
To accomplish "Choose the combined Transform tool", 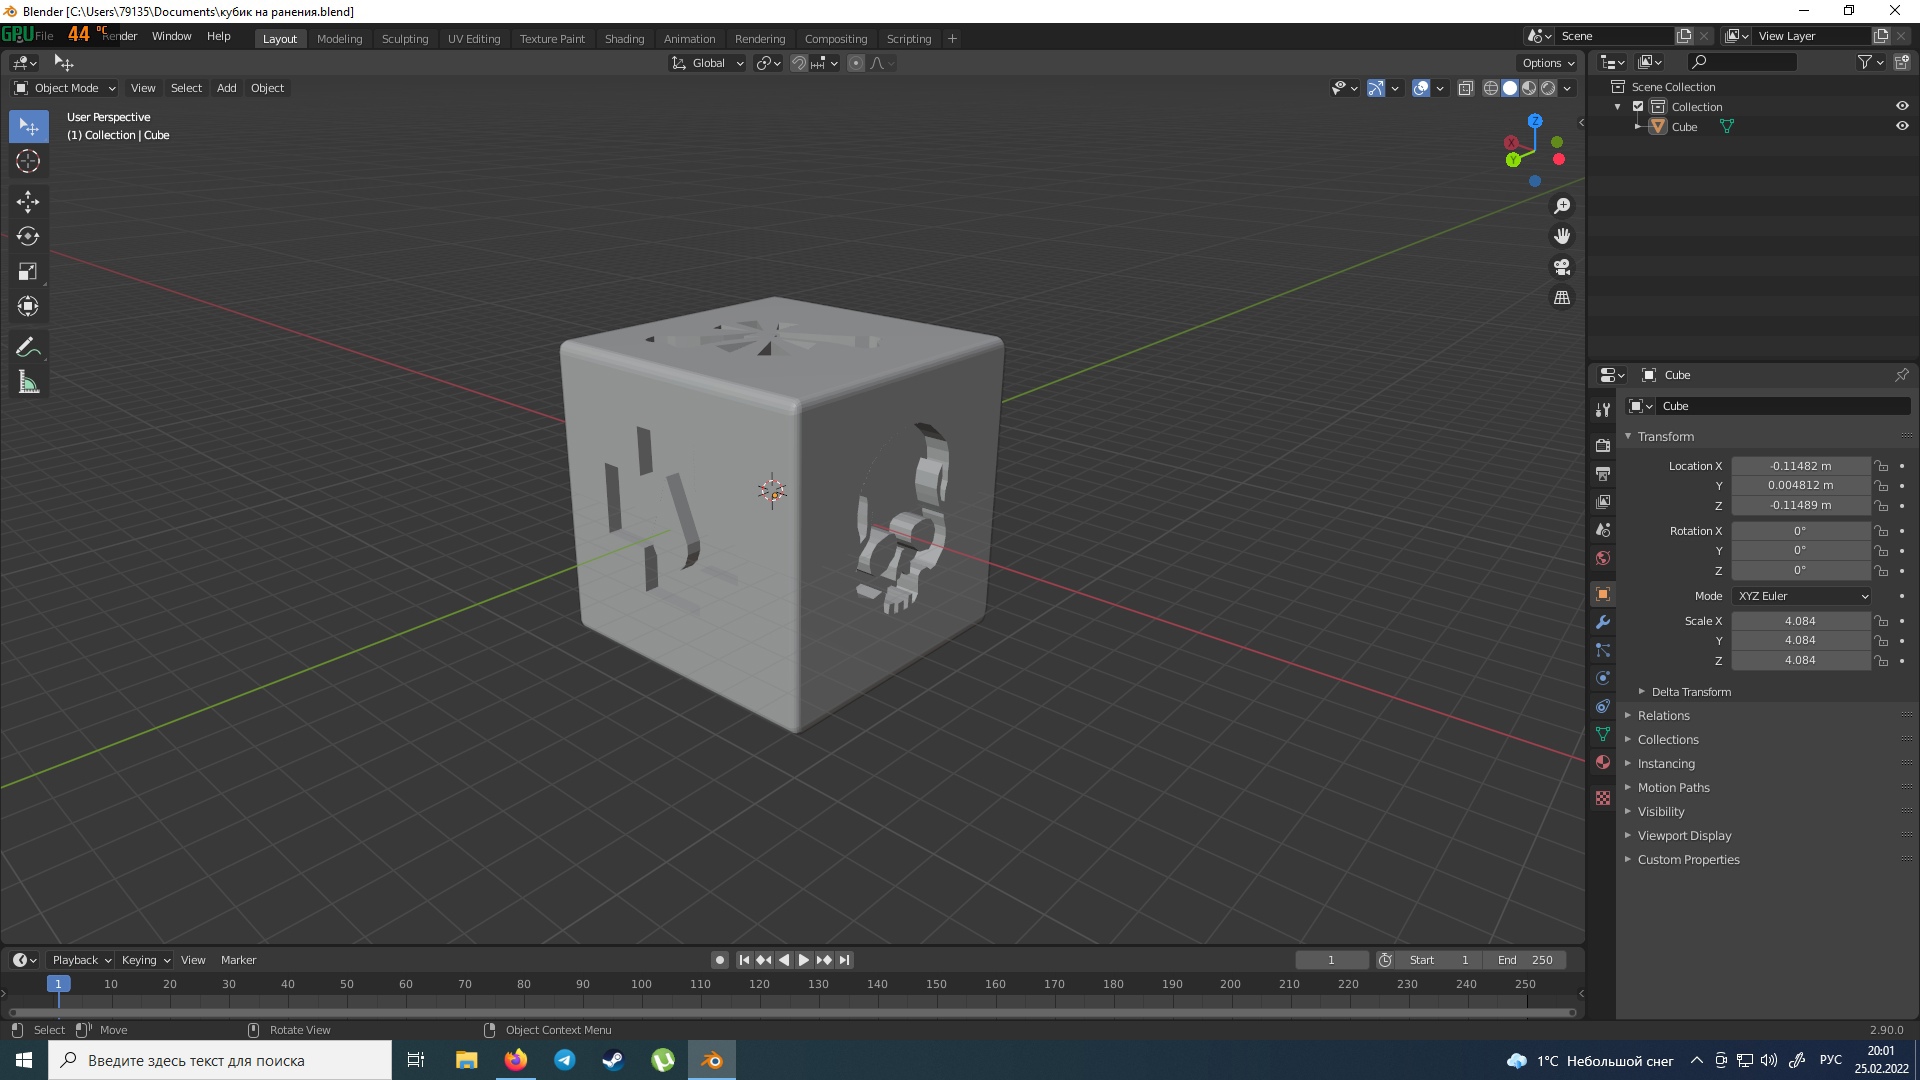I will coord(28,306).
